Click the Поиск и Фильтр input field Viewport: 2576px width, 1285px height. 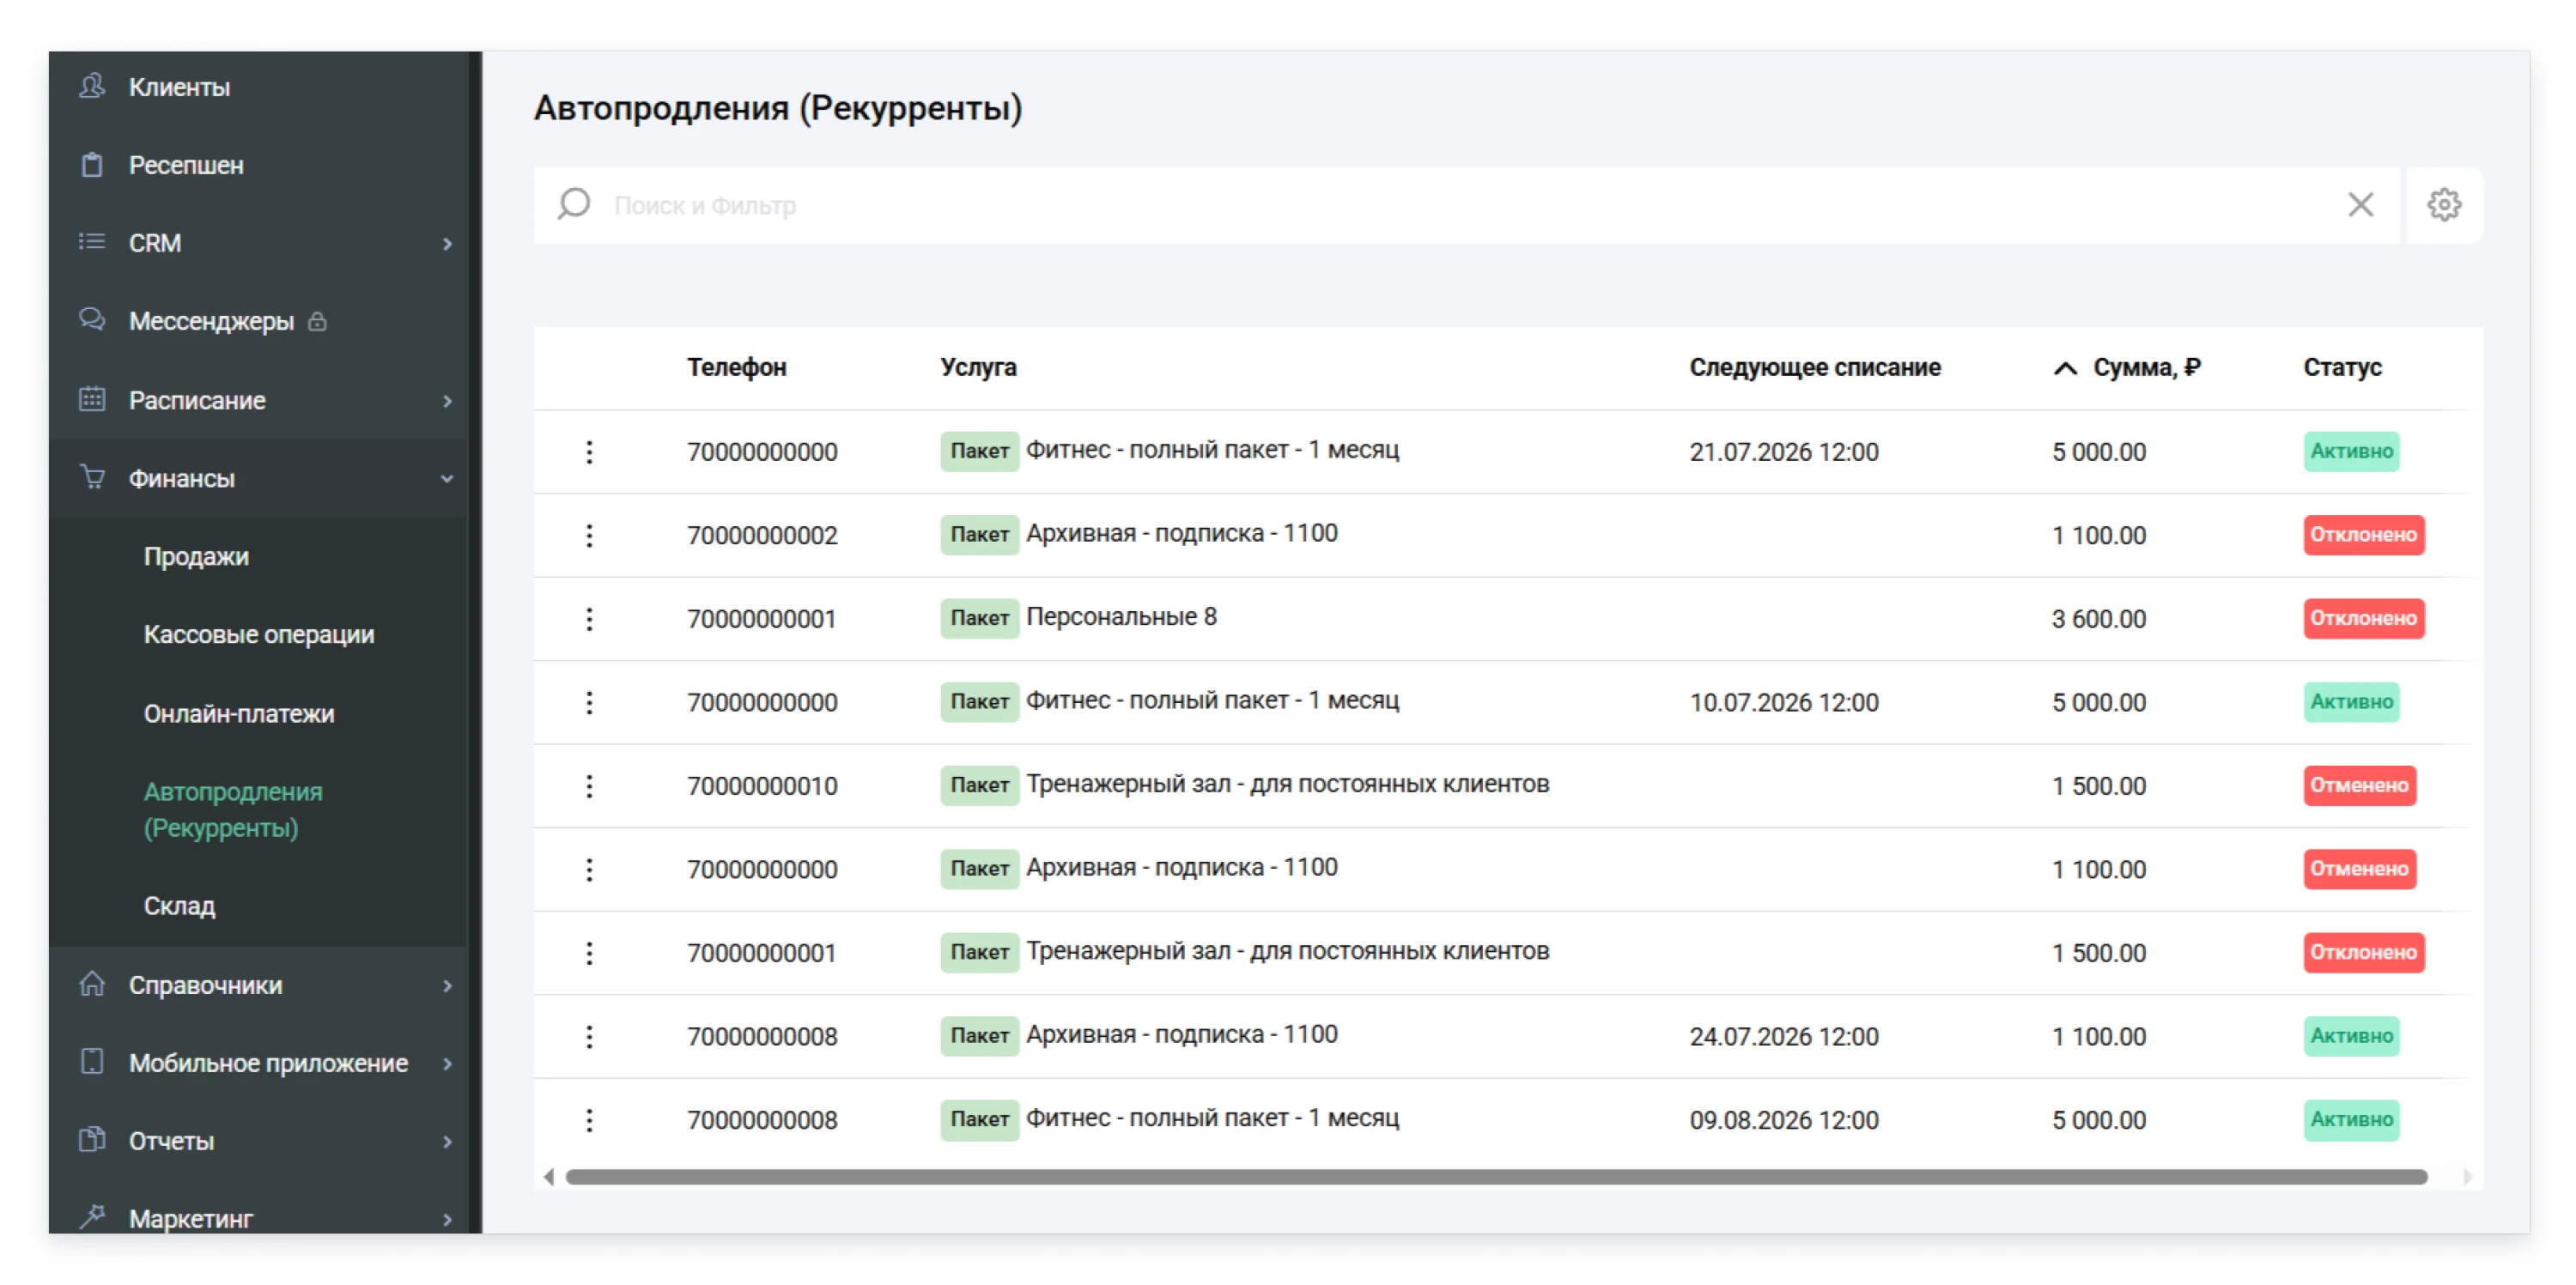pyautogui.click(x=1465, y=205)
